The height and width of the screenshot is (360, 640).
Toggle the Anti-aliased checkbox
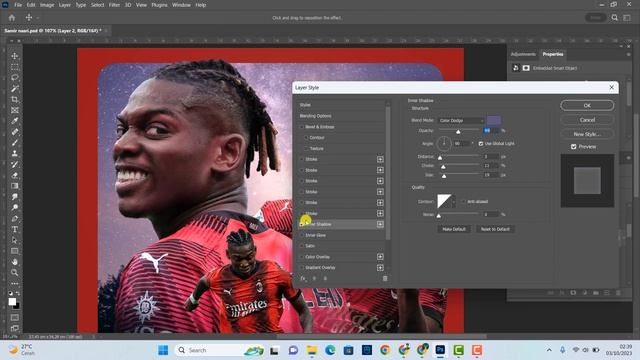[463, 202]
